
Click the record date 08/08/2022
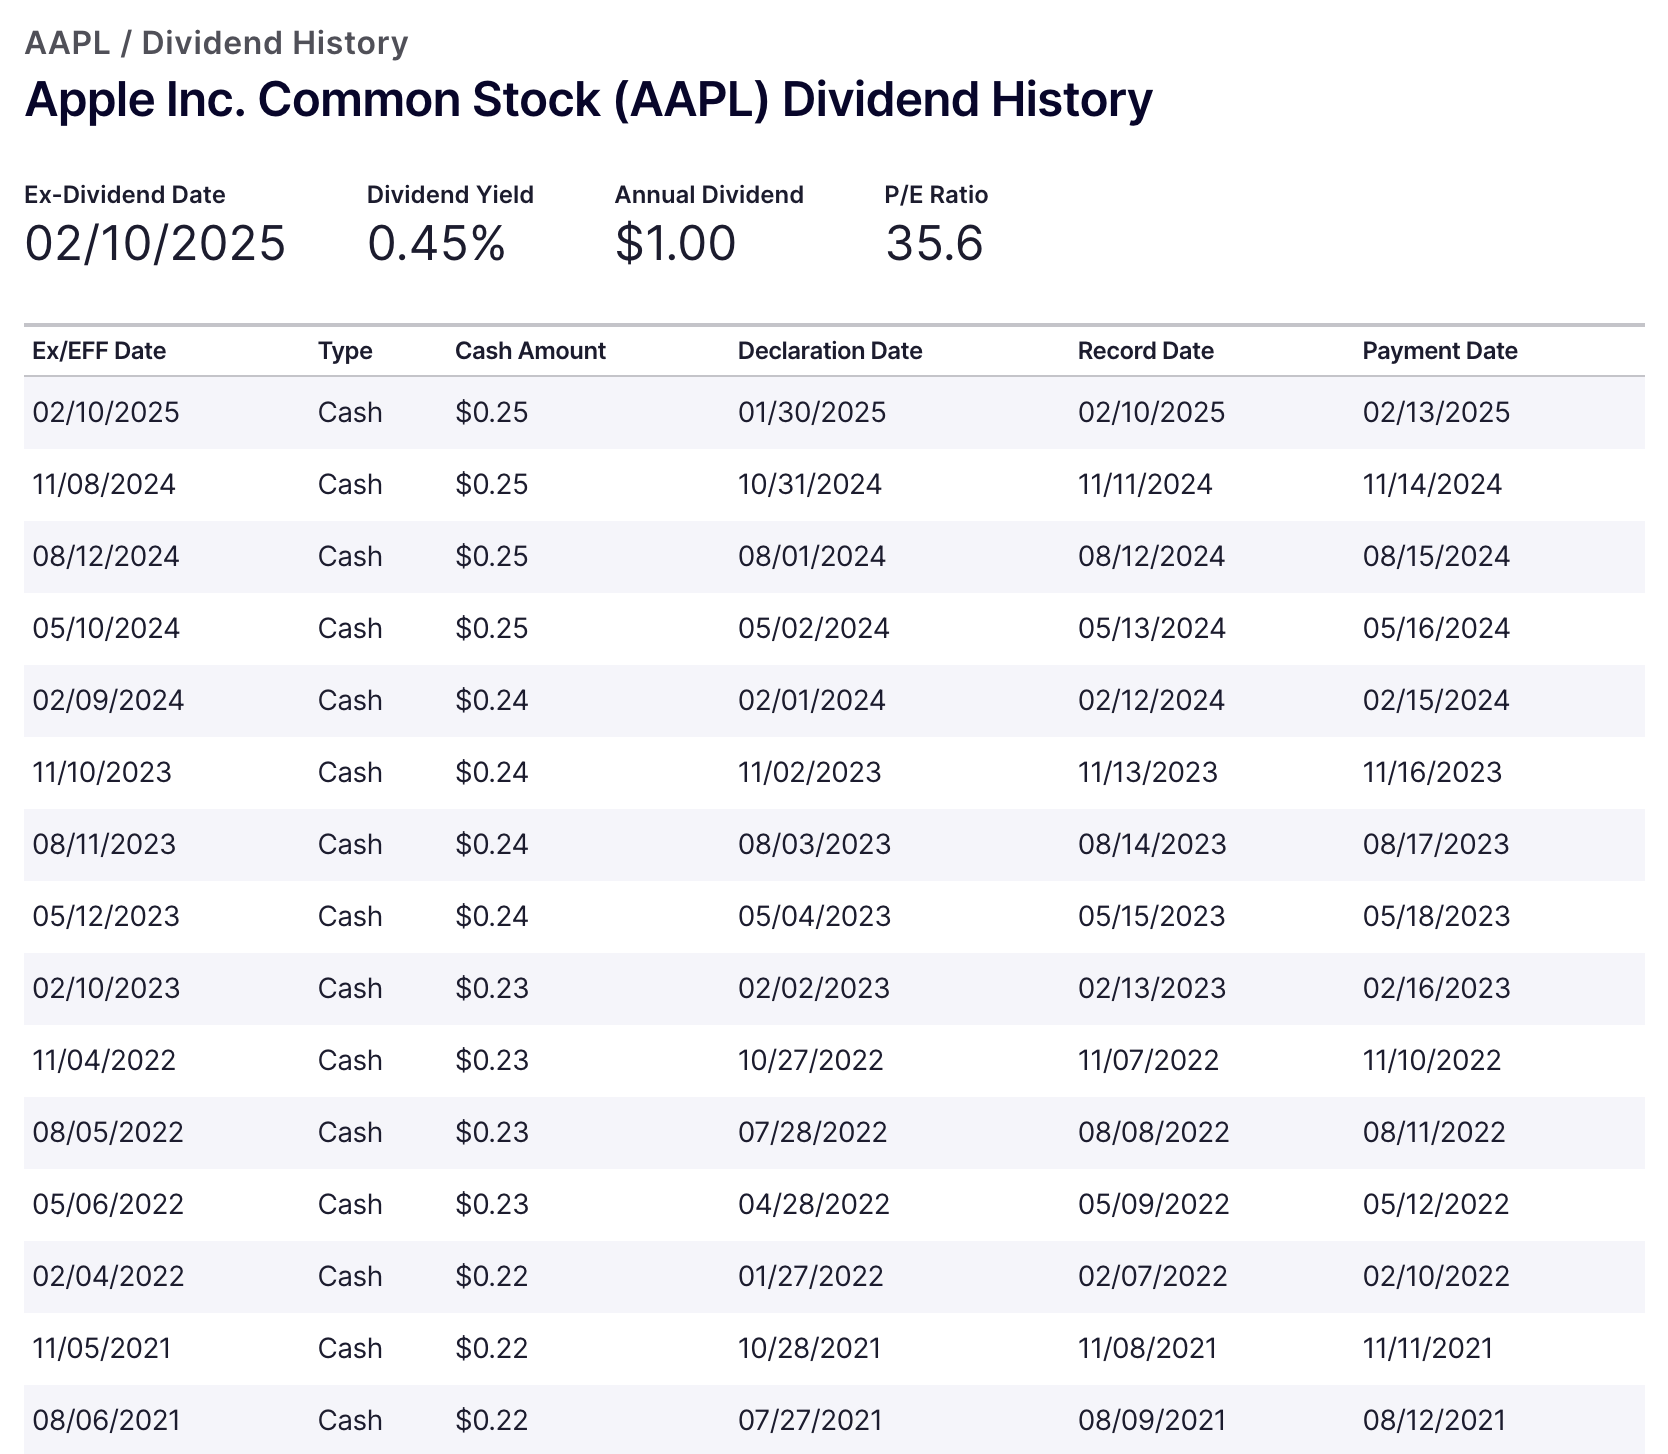(x=1153, y=1133)
